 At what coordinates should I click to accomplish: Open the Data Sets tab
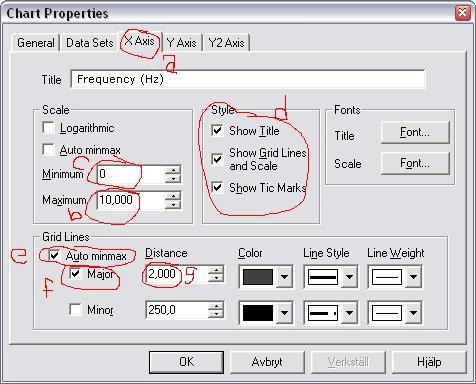[90, 43]
